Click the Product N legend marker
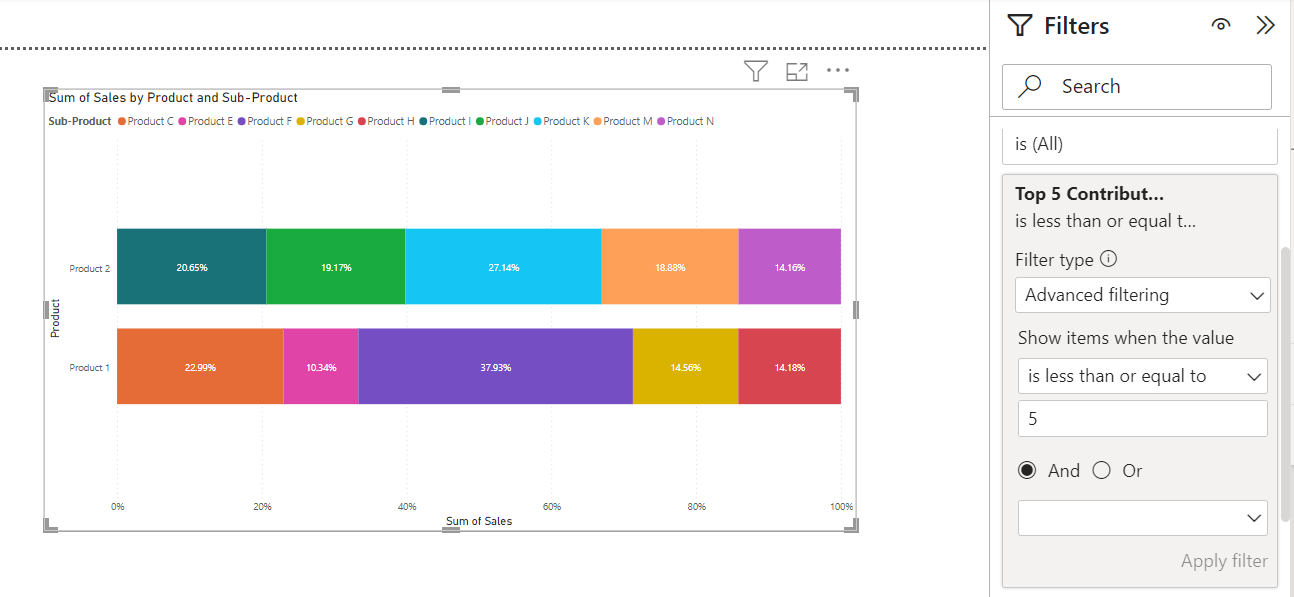 661,121
